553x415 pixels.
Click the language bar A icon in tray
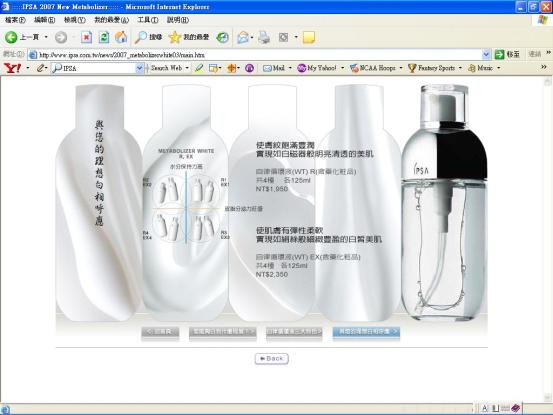click(485, 408)
